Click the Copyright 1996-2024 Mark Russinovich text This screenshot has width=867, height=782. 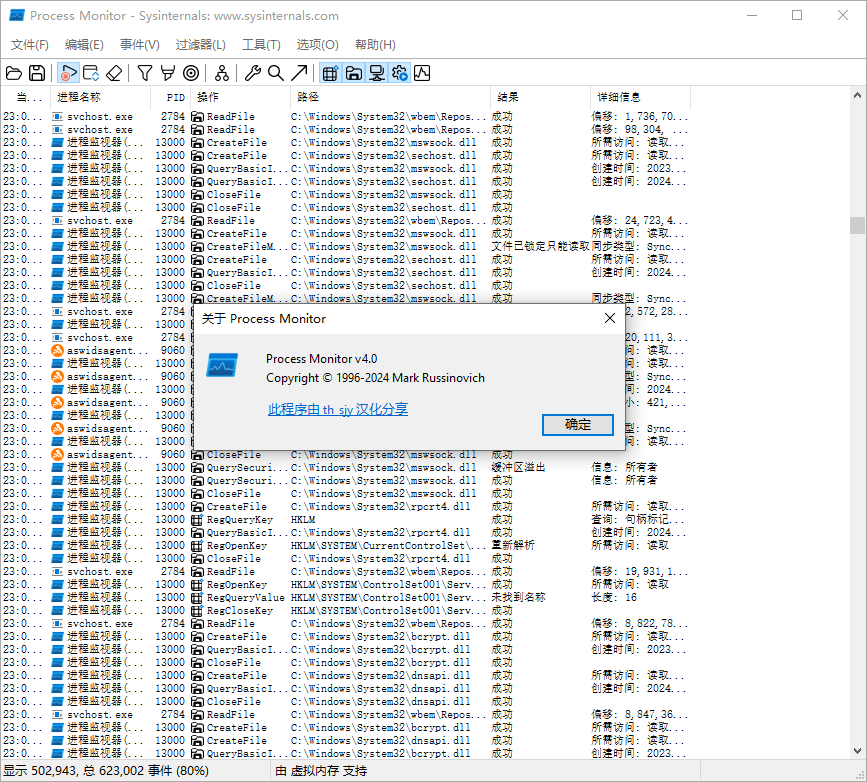[375, 378]
